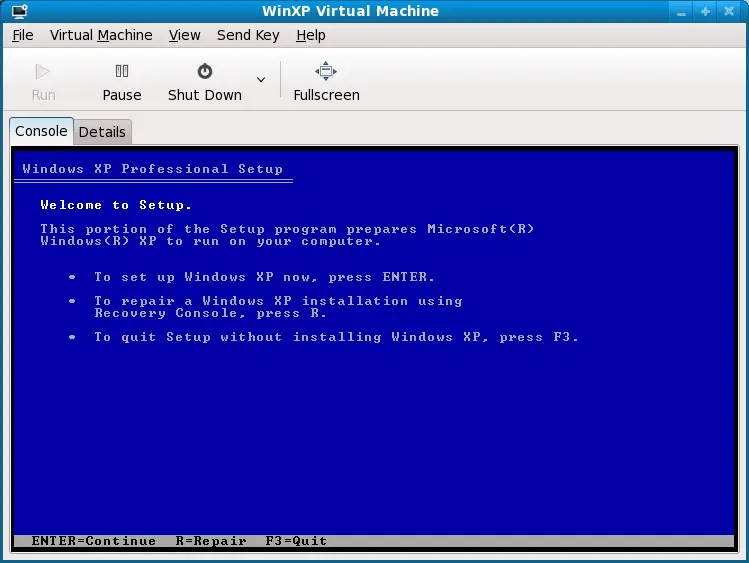Image resolution: width=749 pixels, height=563 pixels.
Task: Expand the View menu
Action: pyautogui.click(x=184, y=35)
